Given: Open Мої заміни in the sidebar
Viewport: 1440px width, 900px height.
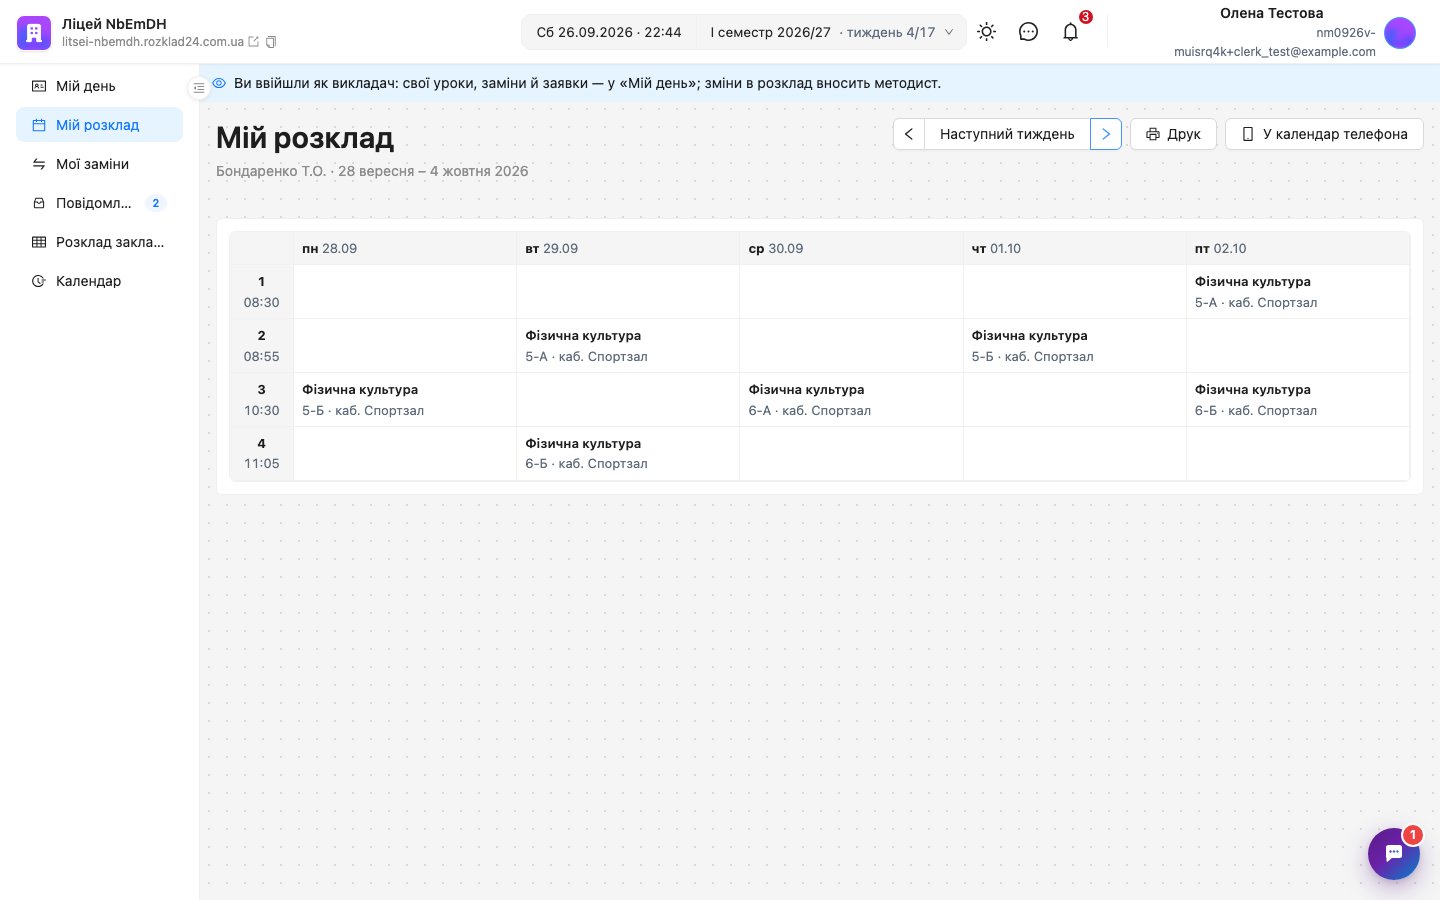Looking at the screenshot, I should [x=100, y=164].
